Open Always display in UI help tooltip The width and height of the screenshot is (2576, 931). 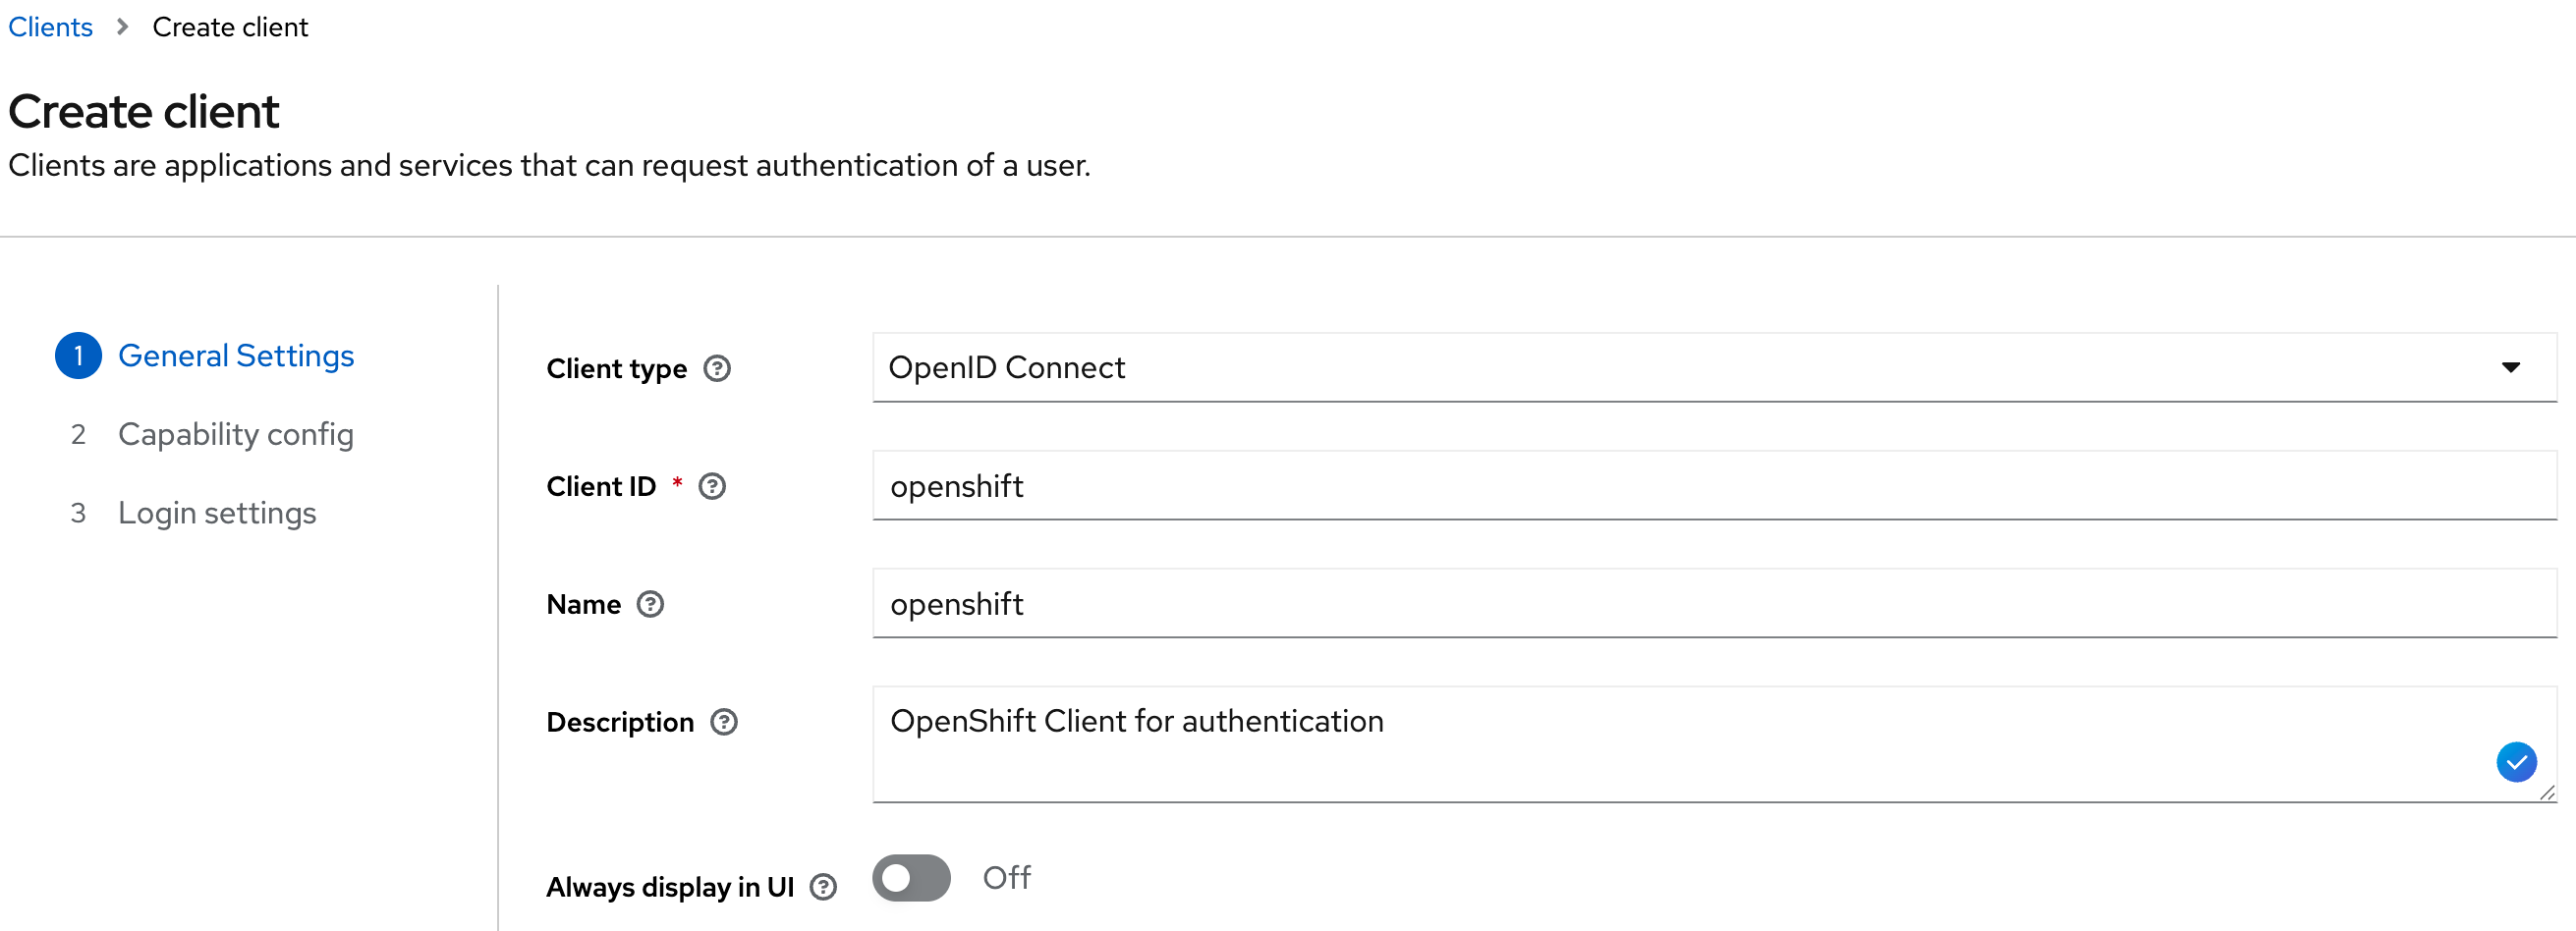(824, 886)
